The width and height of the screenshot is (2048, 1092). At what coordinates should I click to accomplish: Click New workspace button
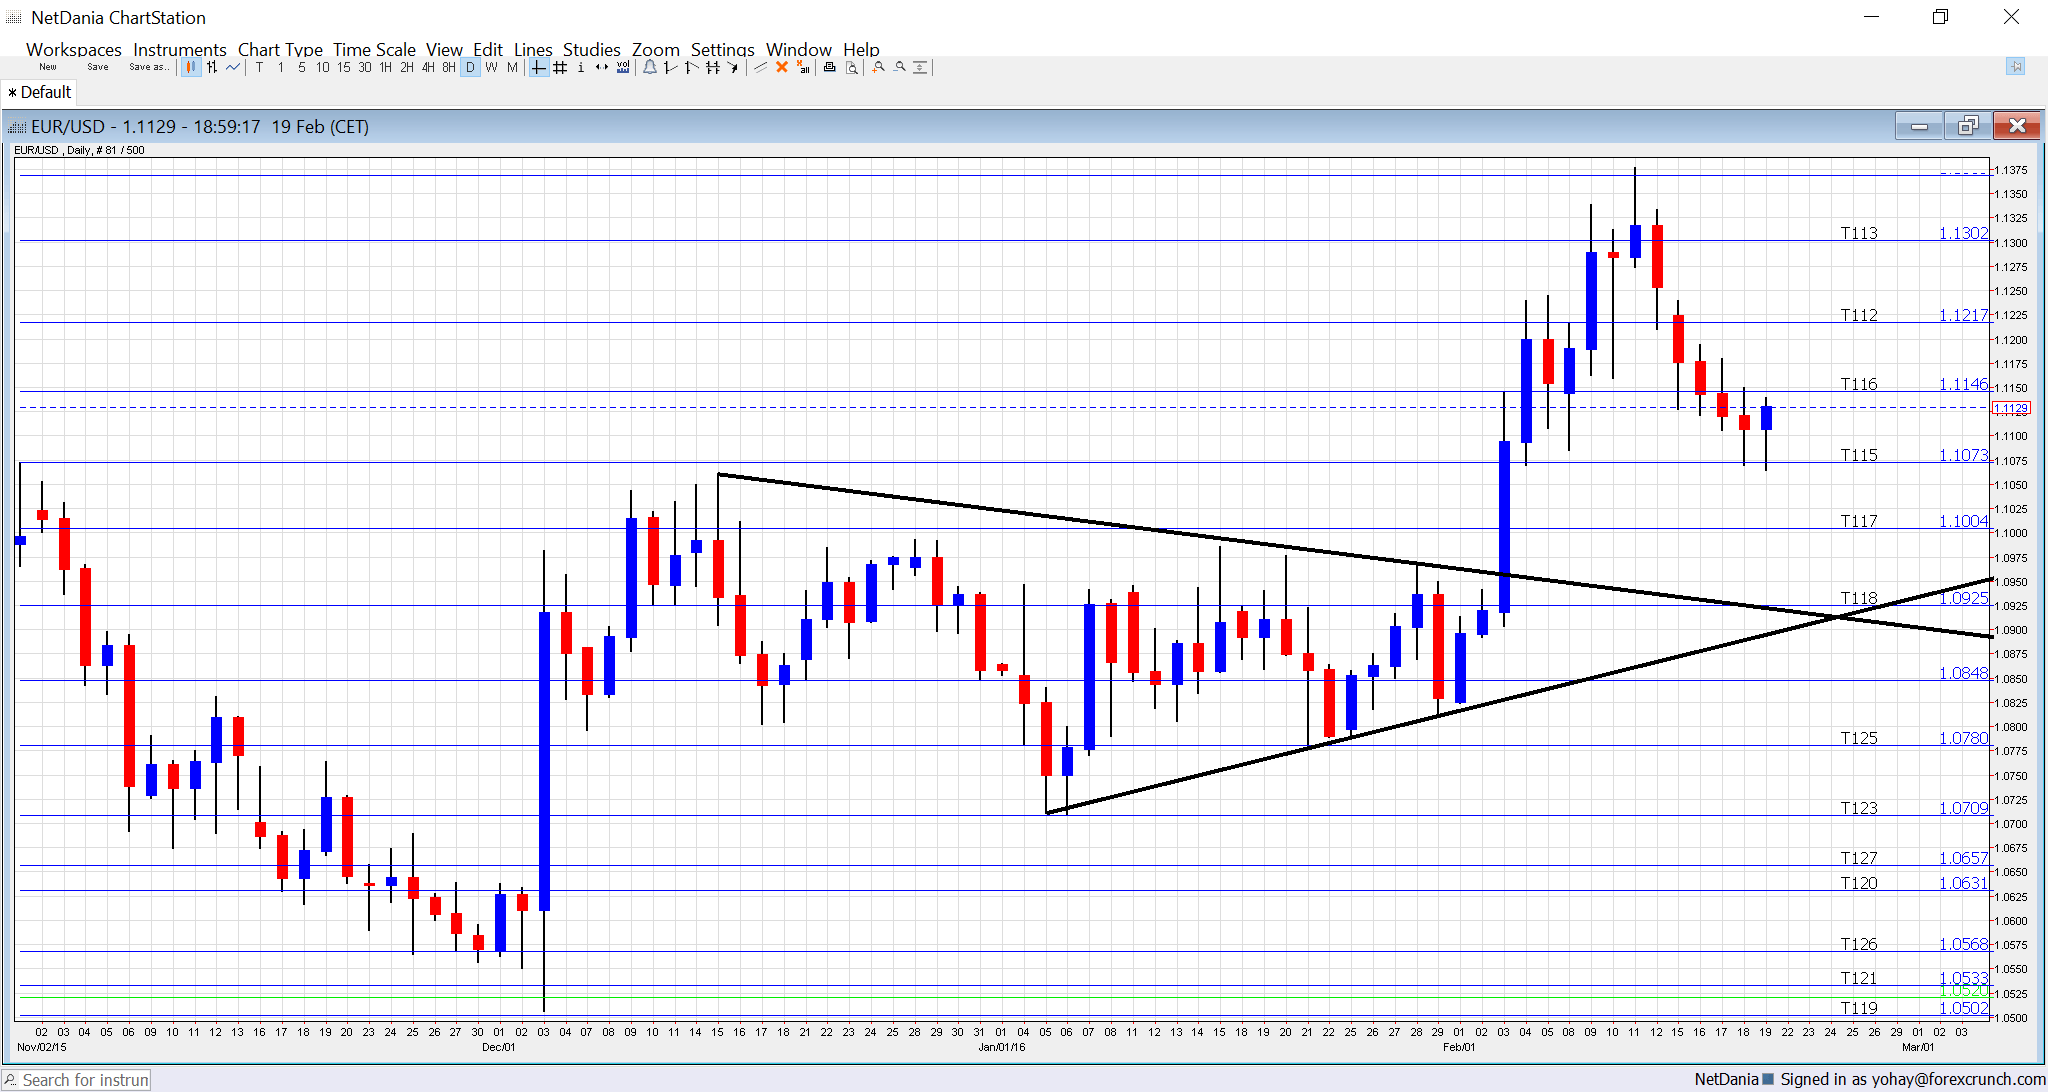pyautogui.click(x=48, y=67)
